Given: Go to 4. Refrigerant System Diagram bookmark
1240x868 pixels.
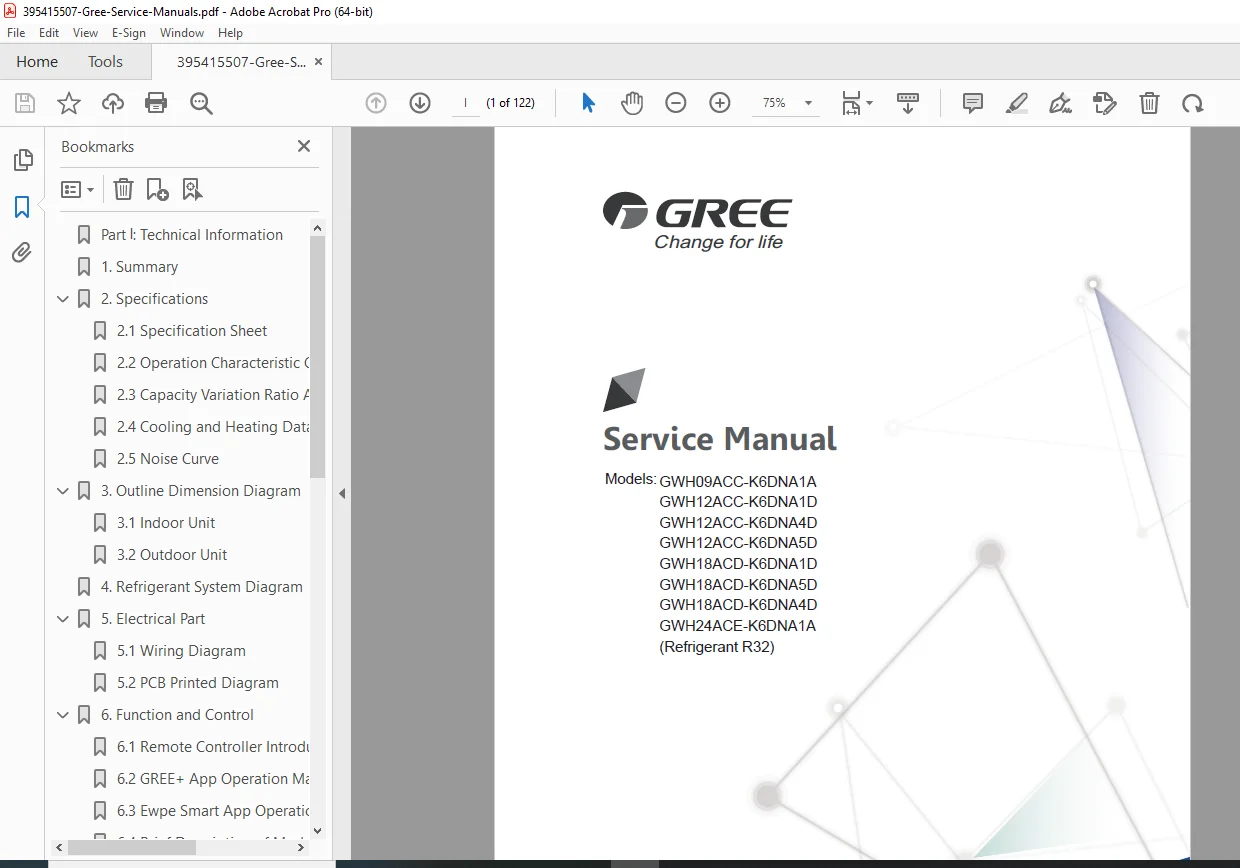Looking at the screenshot, I should point(201,587).
